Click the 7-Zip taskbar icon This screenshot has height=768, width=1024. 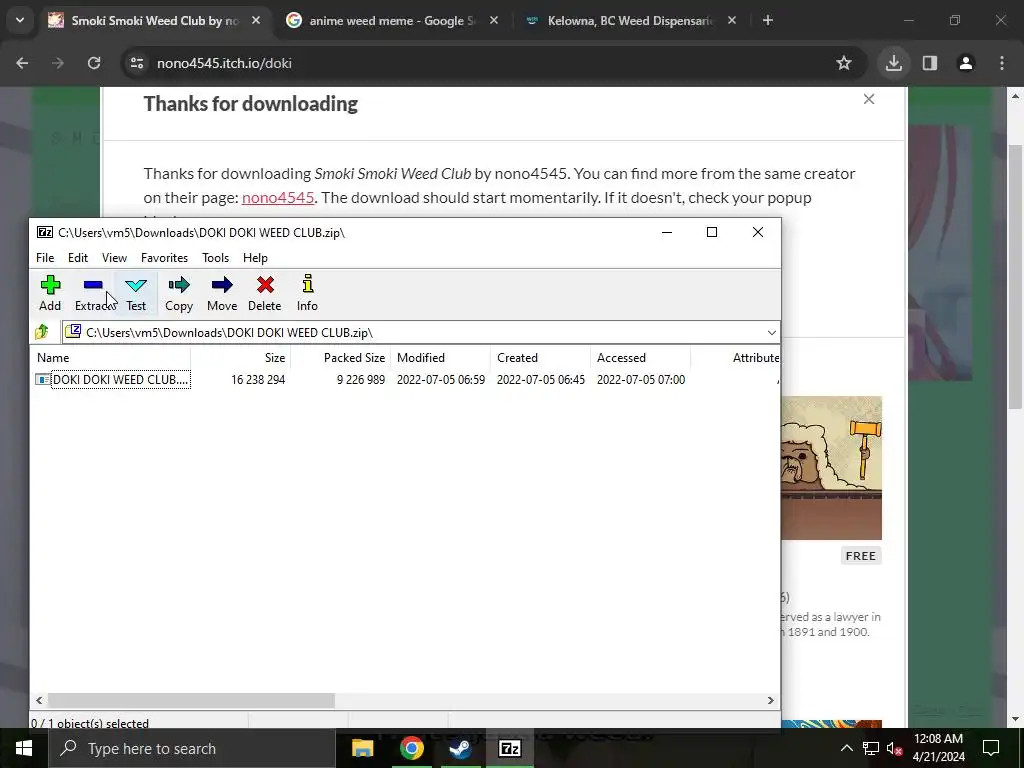509,748
